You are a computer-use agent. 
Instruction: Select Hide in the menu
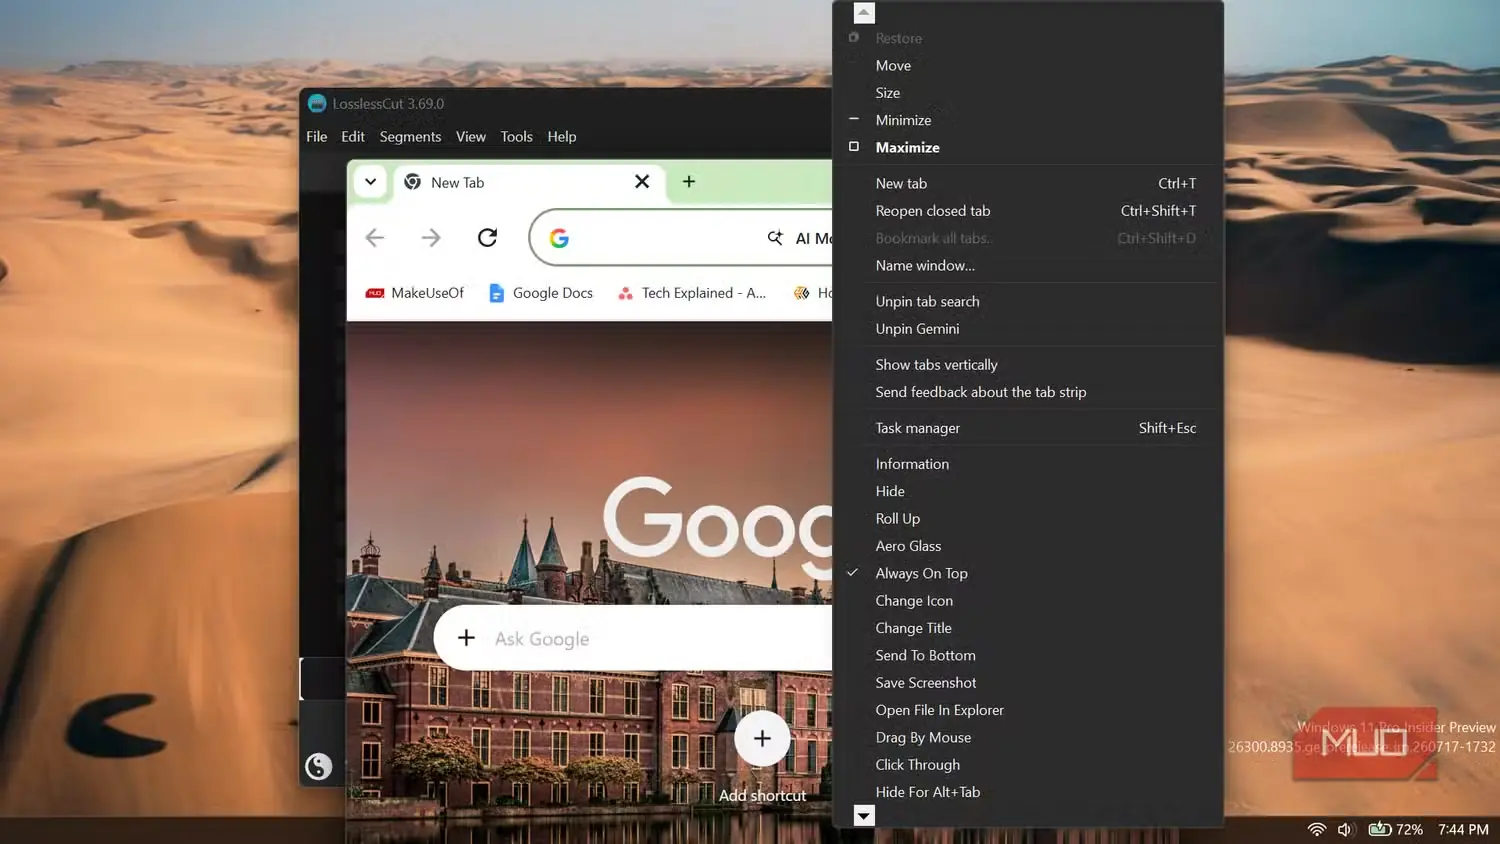[x=1028, y=491]
